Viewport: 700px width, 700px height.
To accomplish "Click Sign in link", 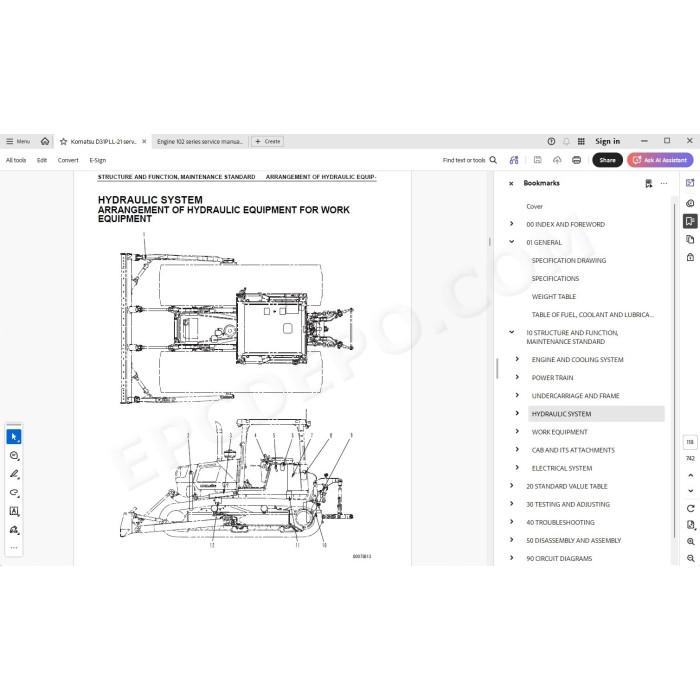I will coord(607,142).
